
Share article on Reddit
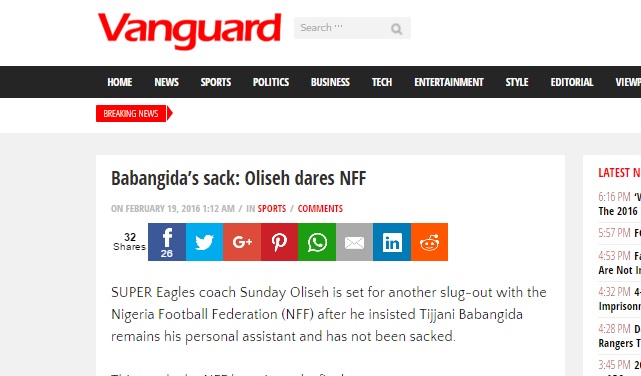[x=429, y=242]
